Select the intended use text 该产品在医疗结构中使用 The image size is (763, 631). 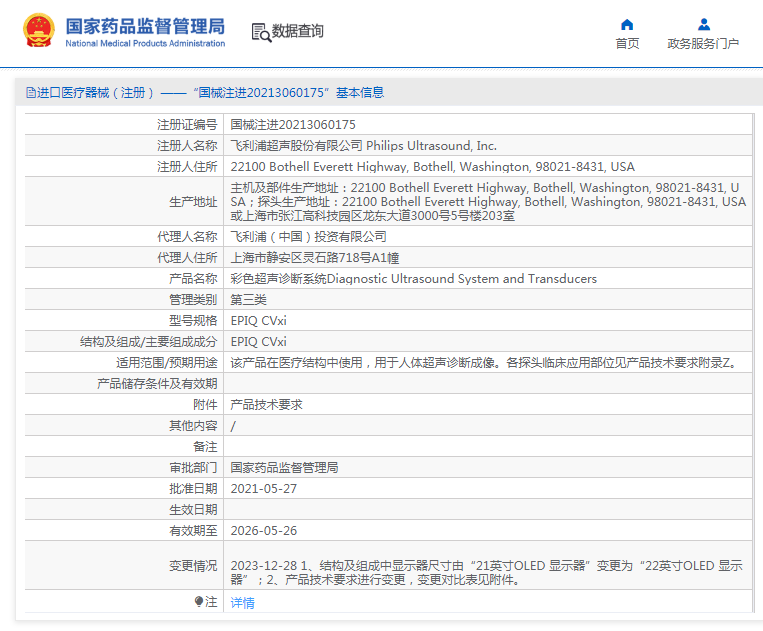[x=486, y=362]
